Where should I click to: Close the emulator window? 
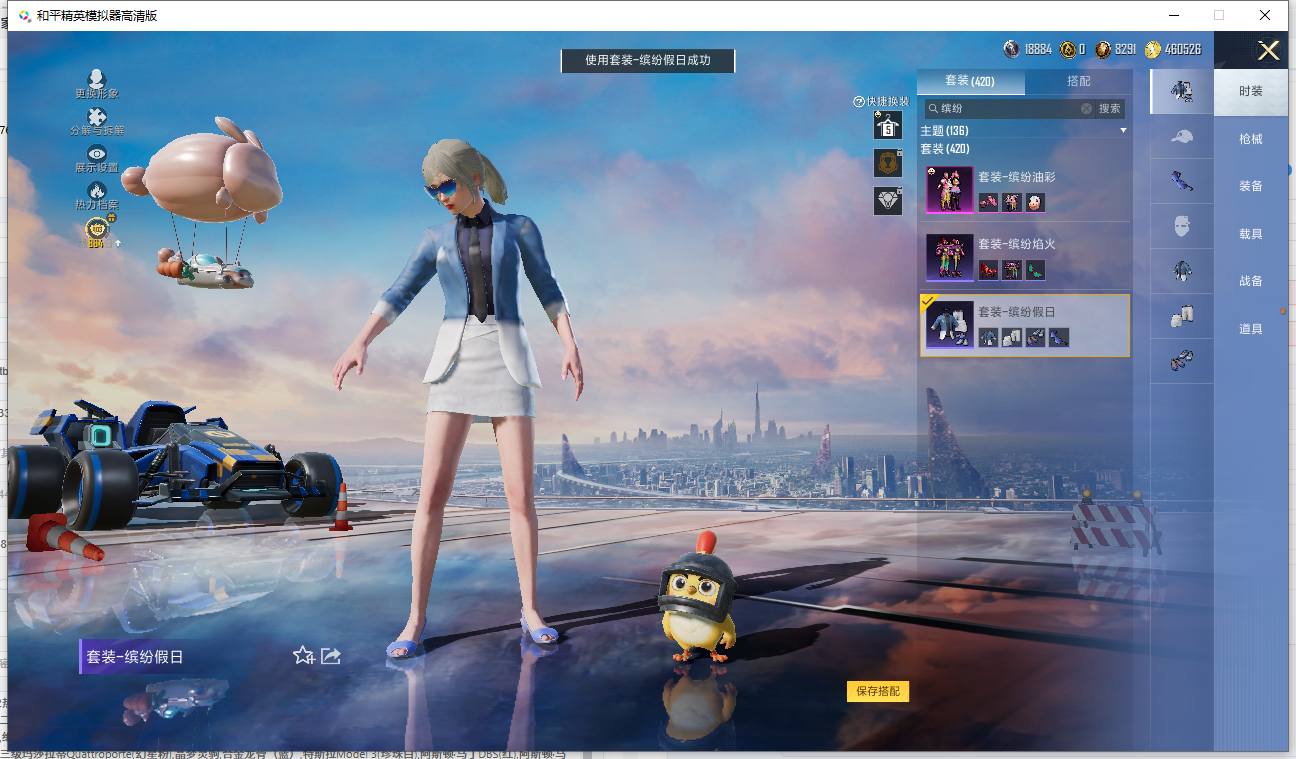[x=1266, y=15]
